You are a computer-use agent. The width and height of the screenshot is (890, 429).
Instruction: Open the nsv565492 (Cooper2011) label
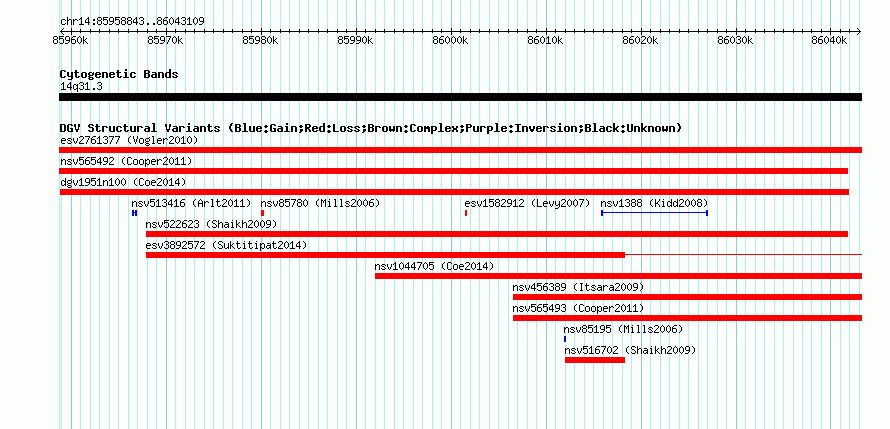126,161
